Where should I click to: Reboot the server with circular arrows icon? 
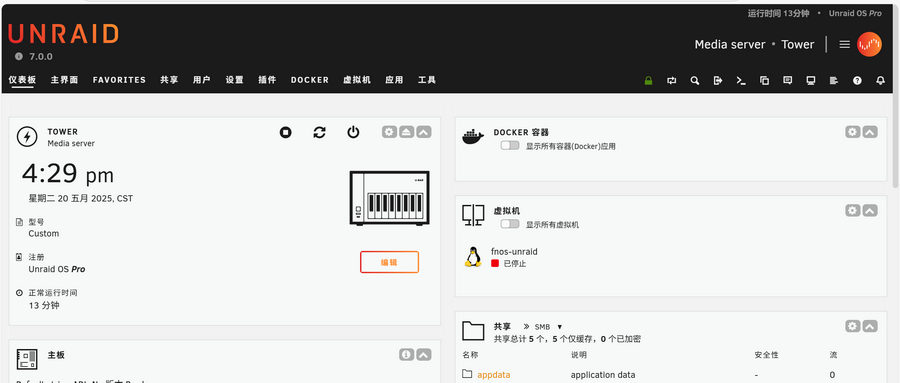(x=319, y=133)
